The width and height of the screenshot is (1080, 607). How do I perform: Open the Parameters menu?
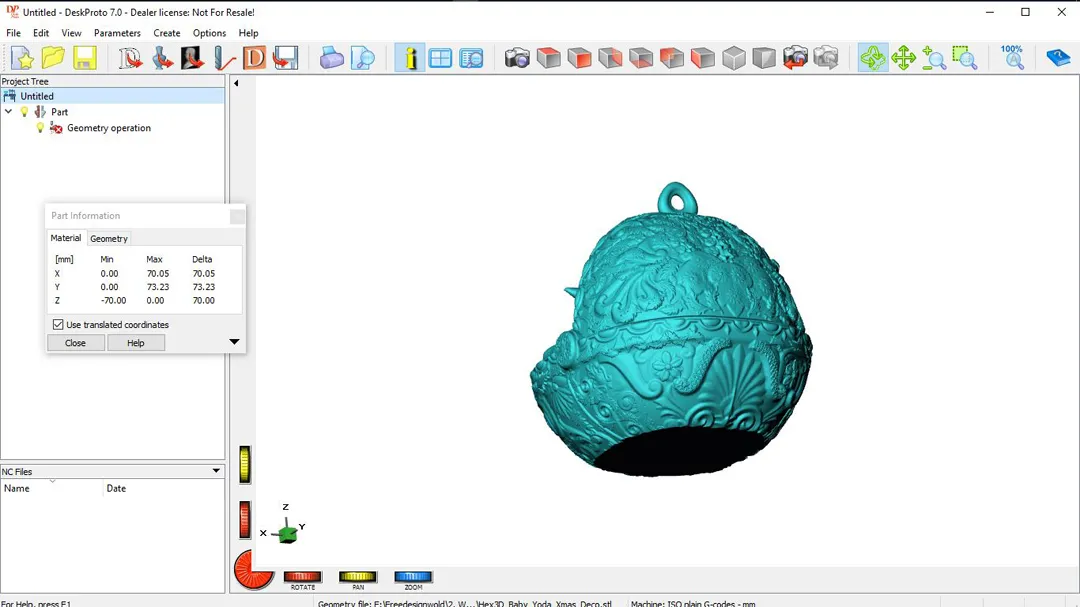pos(117,33)
